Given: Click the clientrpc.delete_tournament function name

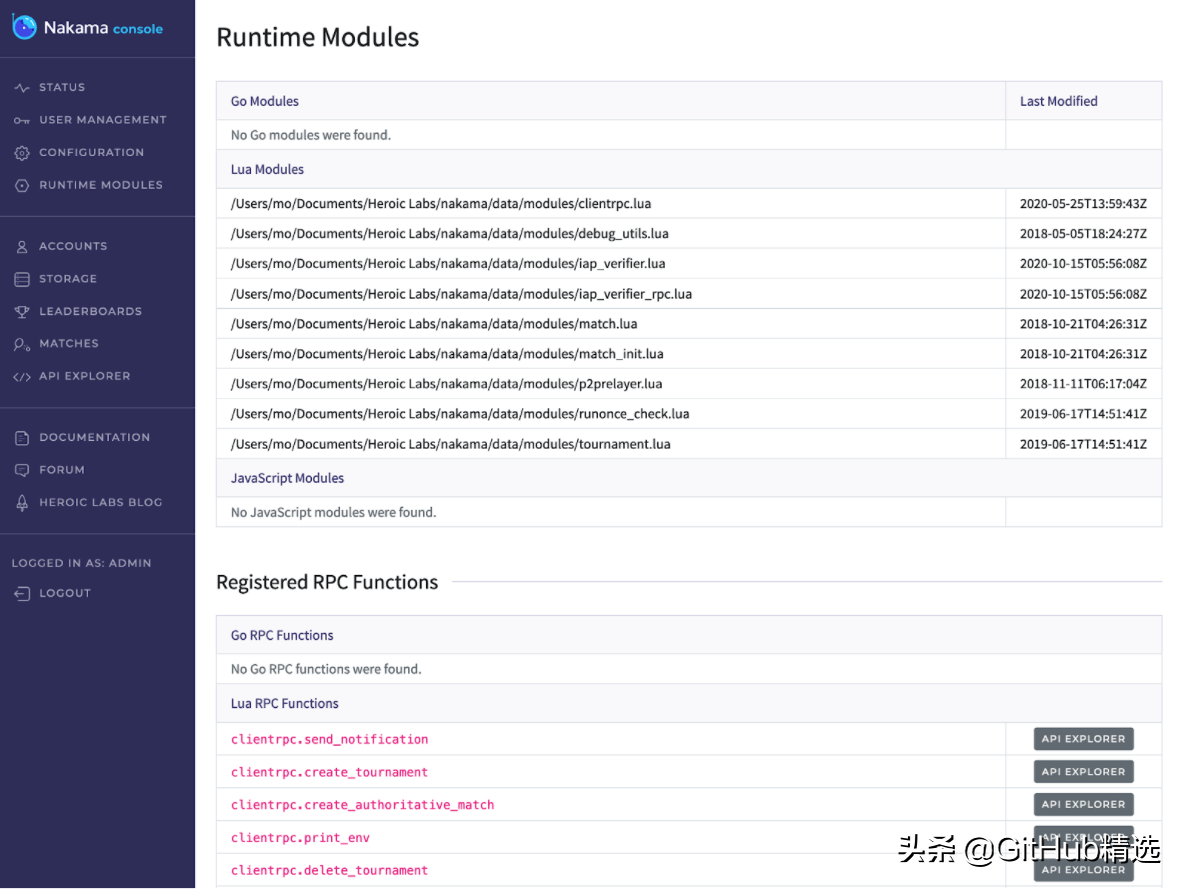Looking at the screenshot, I should pyautogui.click(x=329, y=871).
